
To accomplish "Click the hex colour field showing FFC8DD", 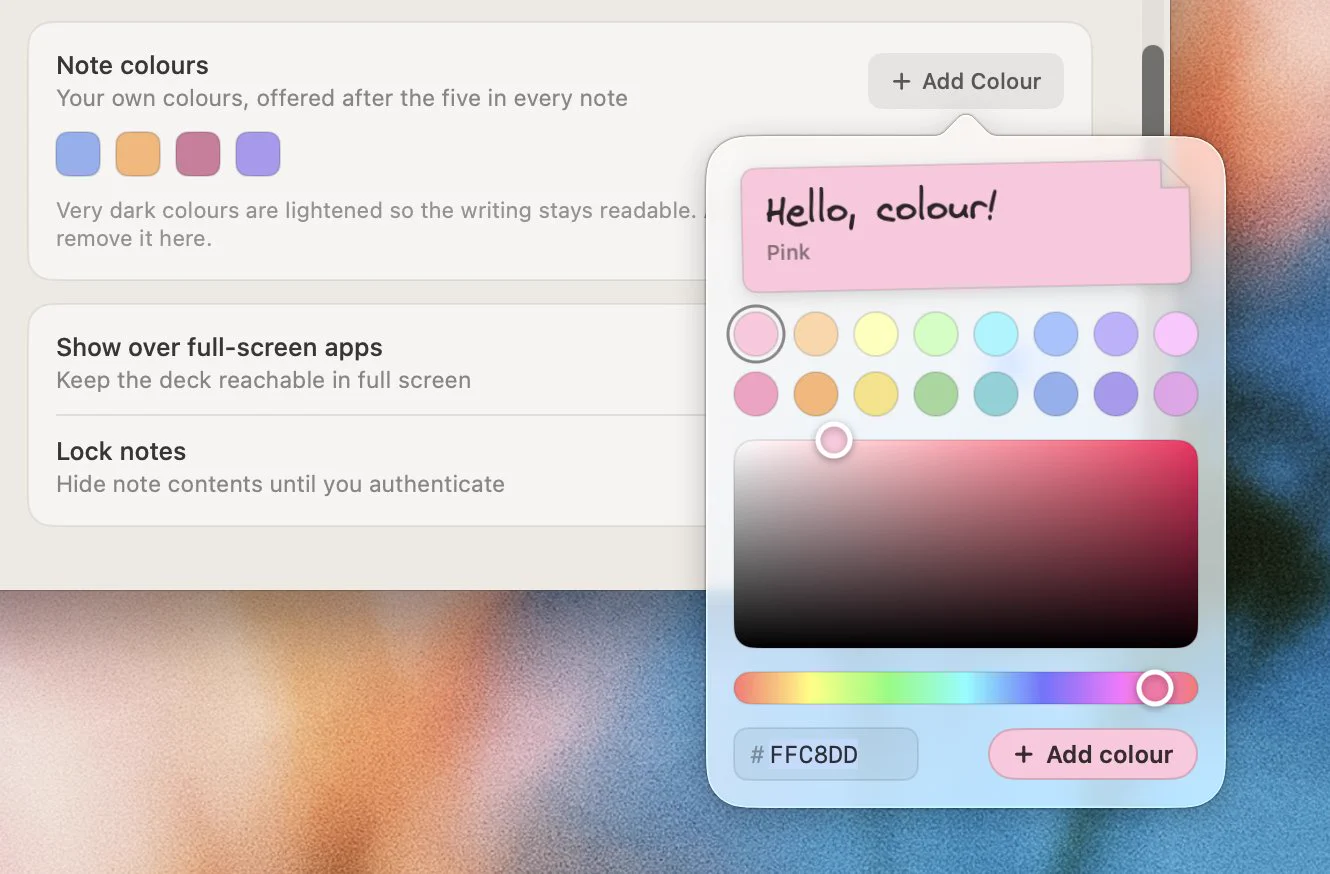I will pos(826,754).
